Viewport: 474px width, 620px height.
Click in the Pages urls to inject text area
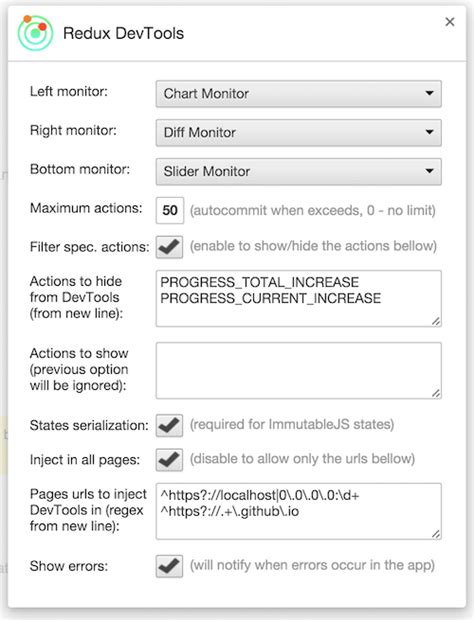[x=298, y=511]
